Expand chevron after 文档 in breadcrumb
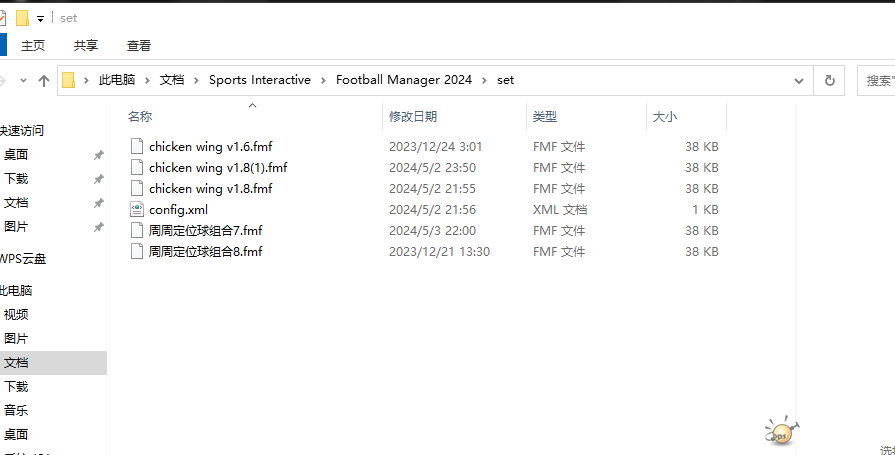 (196, 80)
